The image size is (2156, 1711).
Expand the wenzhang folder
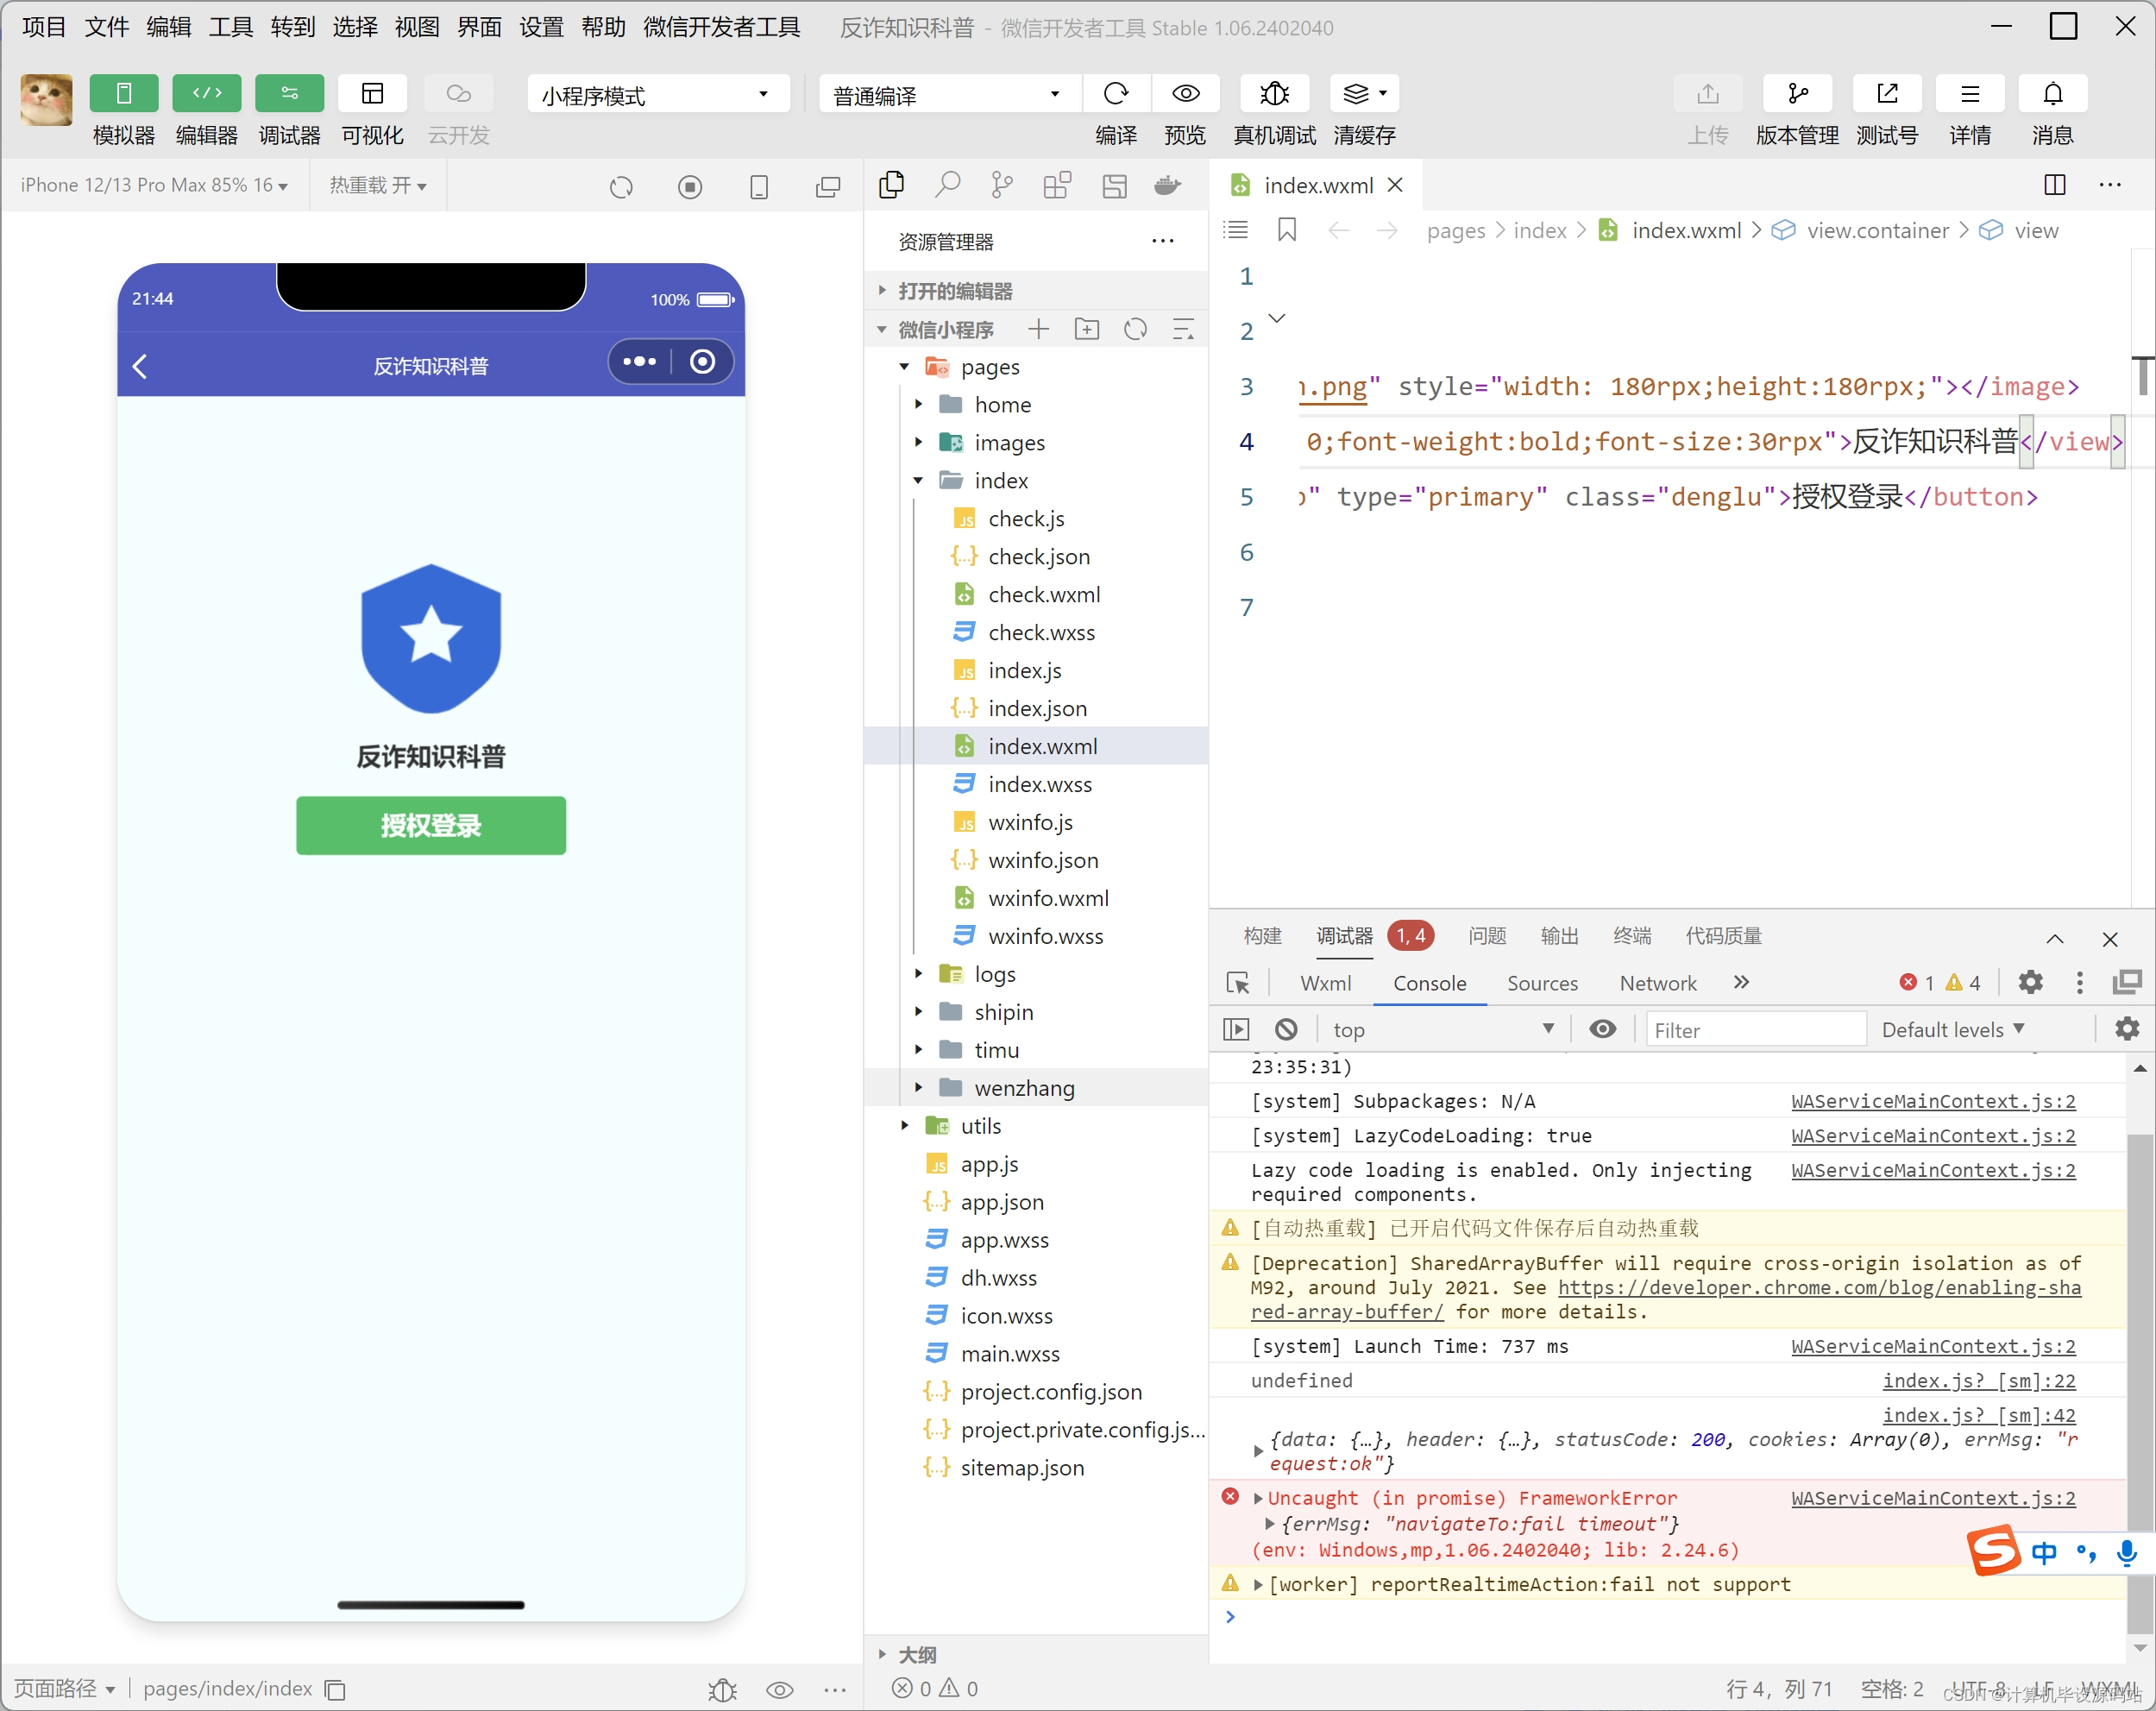pyautogui.click(x=1023, y=1088)
